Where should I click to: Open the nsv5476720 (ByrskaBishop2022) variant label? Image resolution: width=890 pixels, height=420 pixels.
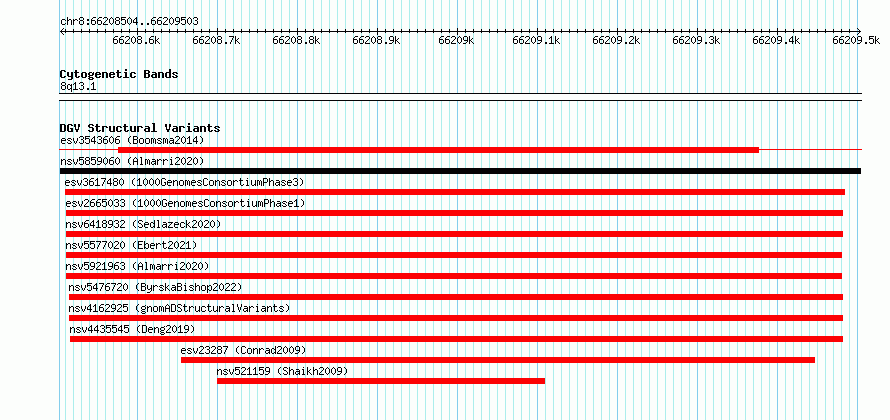coord(155,287)
